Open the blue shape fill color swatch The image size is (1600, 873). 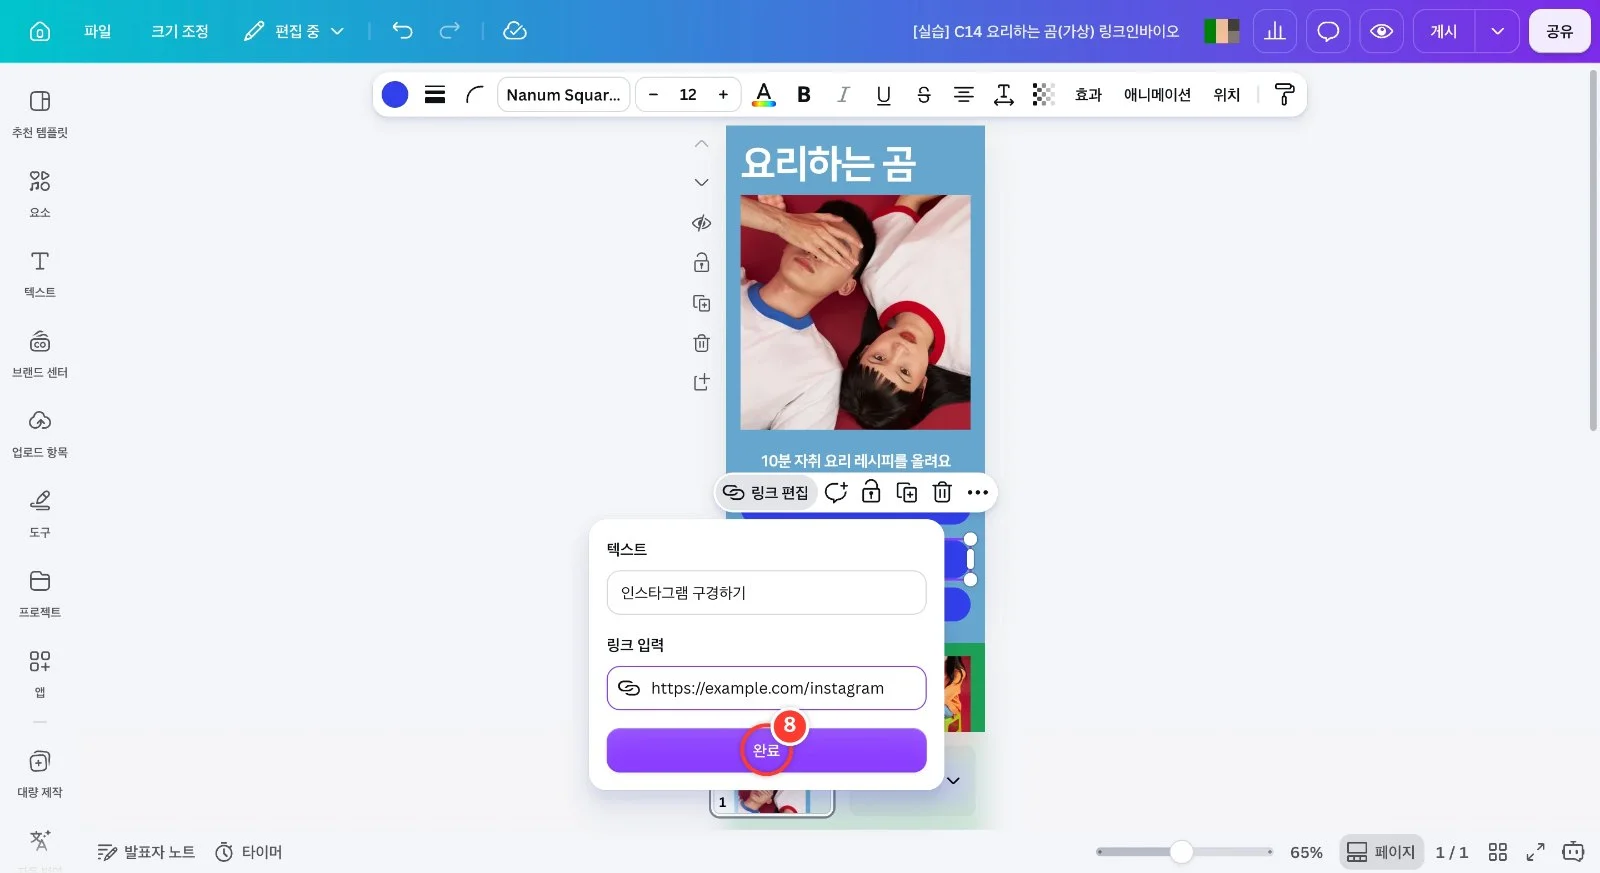[395, 95]
